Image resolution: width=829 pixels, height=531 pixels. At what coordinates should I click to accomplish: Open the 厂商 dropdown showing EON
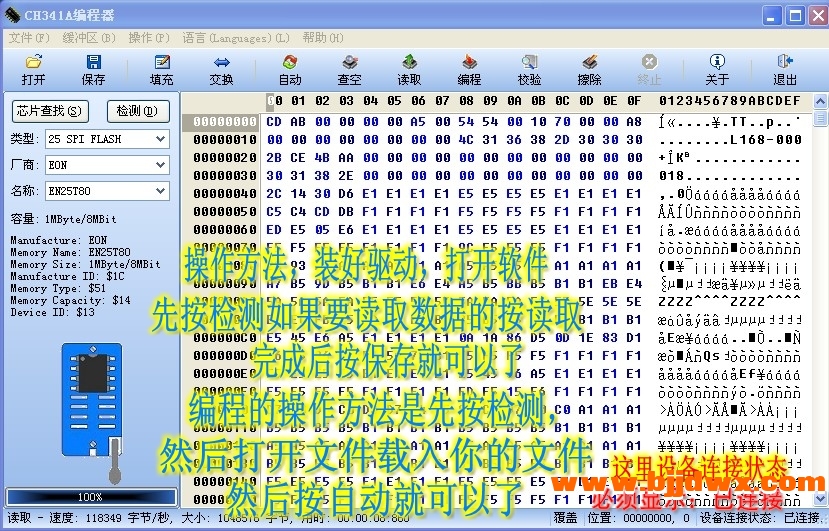[160, 165]
